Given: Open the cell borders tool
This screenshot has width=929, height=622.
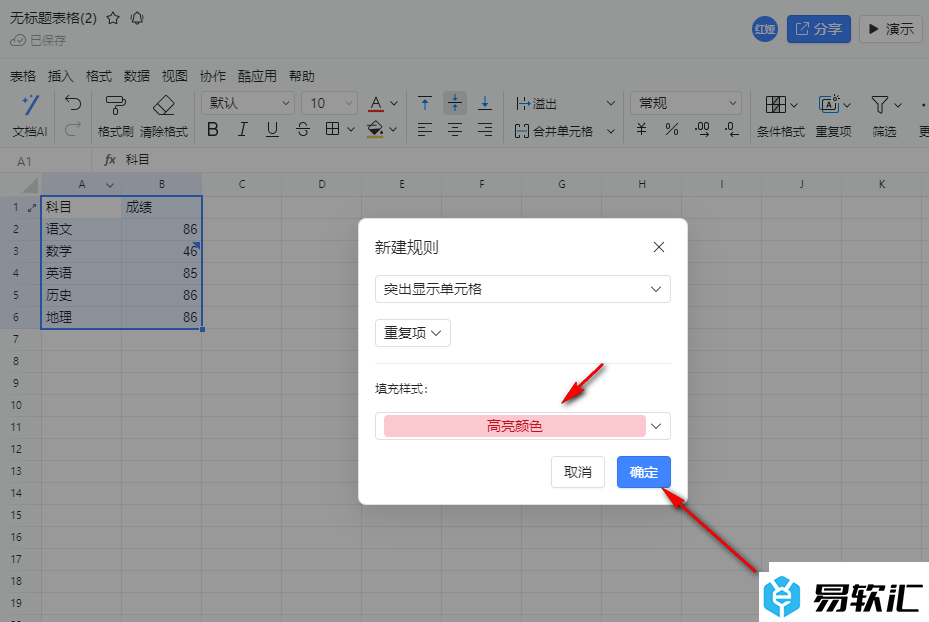Looking at the screenshot, I should tap(333, 129).
